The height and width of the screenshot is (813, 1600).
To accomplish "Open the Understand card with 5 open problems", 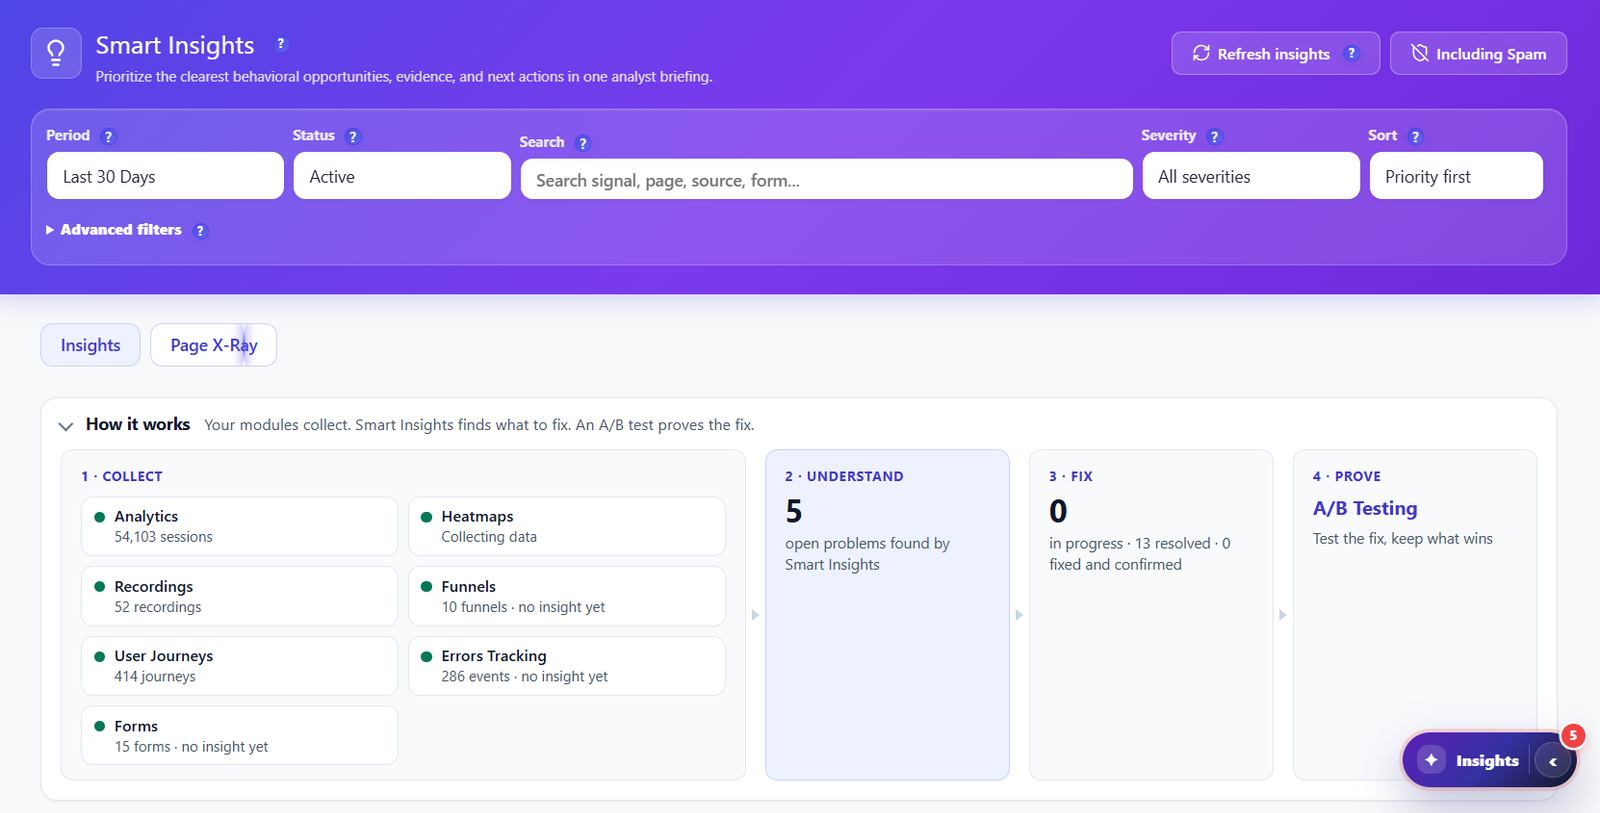I will (887, 615).
